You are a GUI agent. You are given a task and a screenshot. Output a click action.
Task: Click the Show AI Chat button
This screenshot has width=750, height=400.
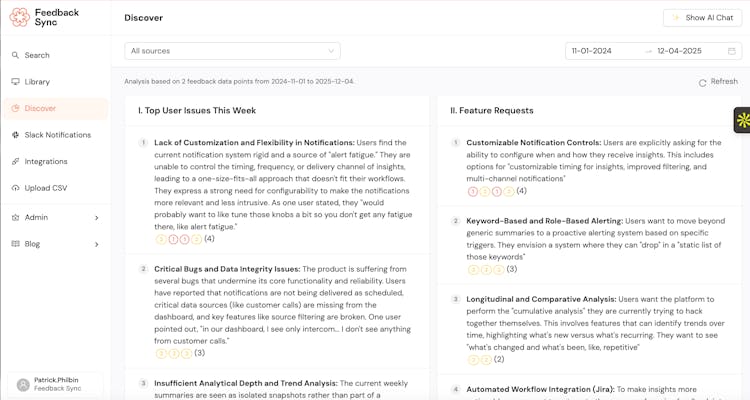click(701, 18)
